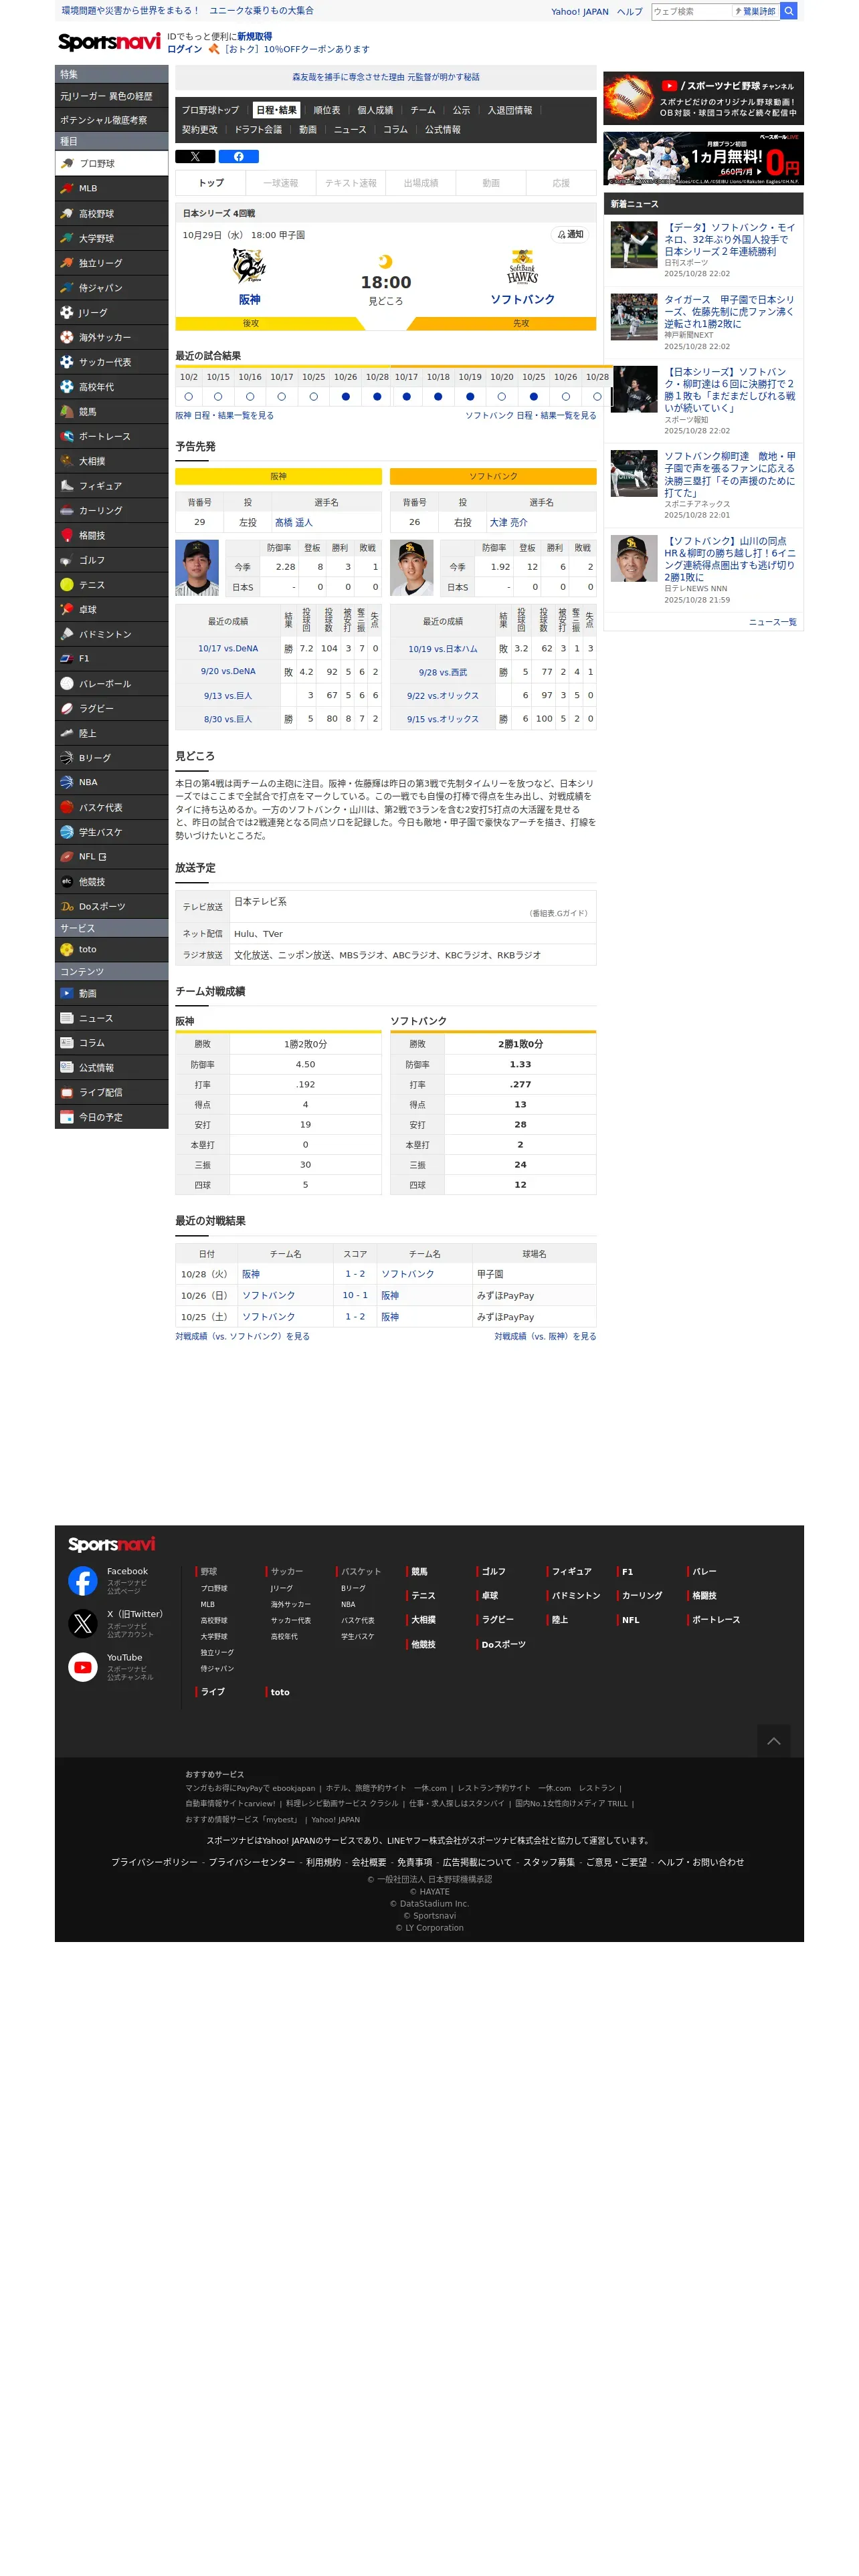Open the プライバシーポリシー footer link

pos(154,1862)
